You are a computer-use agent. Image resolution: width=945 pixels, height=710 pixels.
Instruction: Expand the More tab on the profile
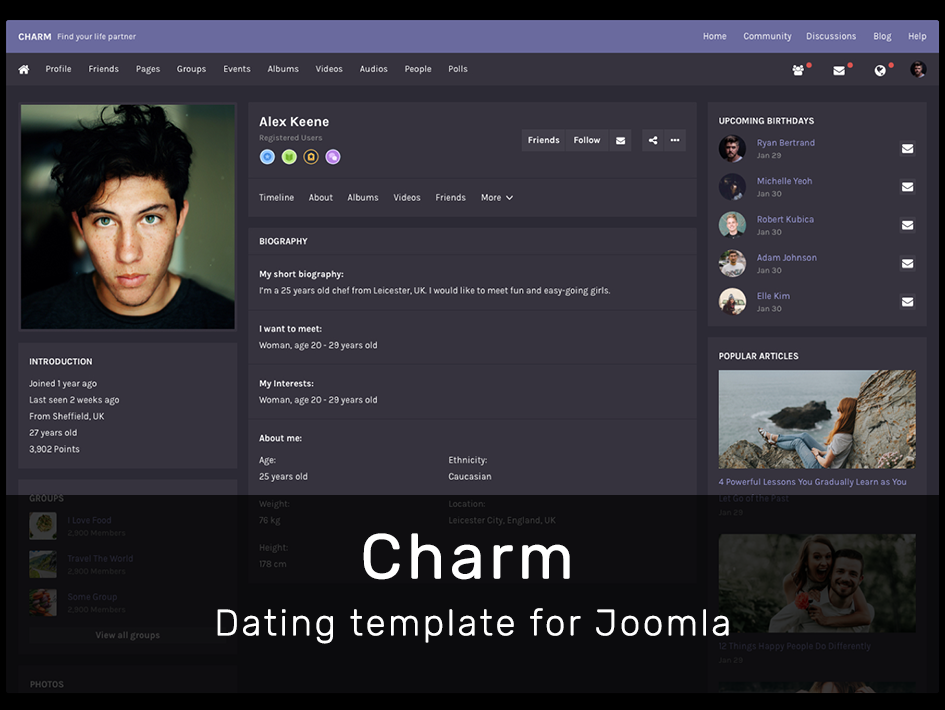(x=496, y=197)
